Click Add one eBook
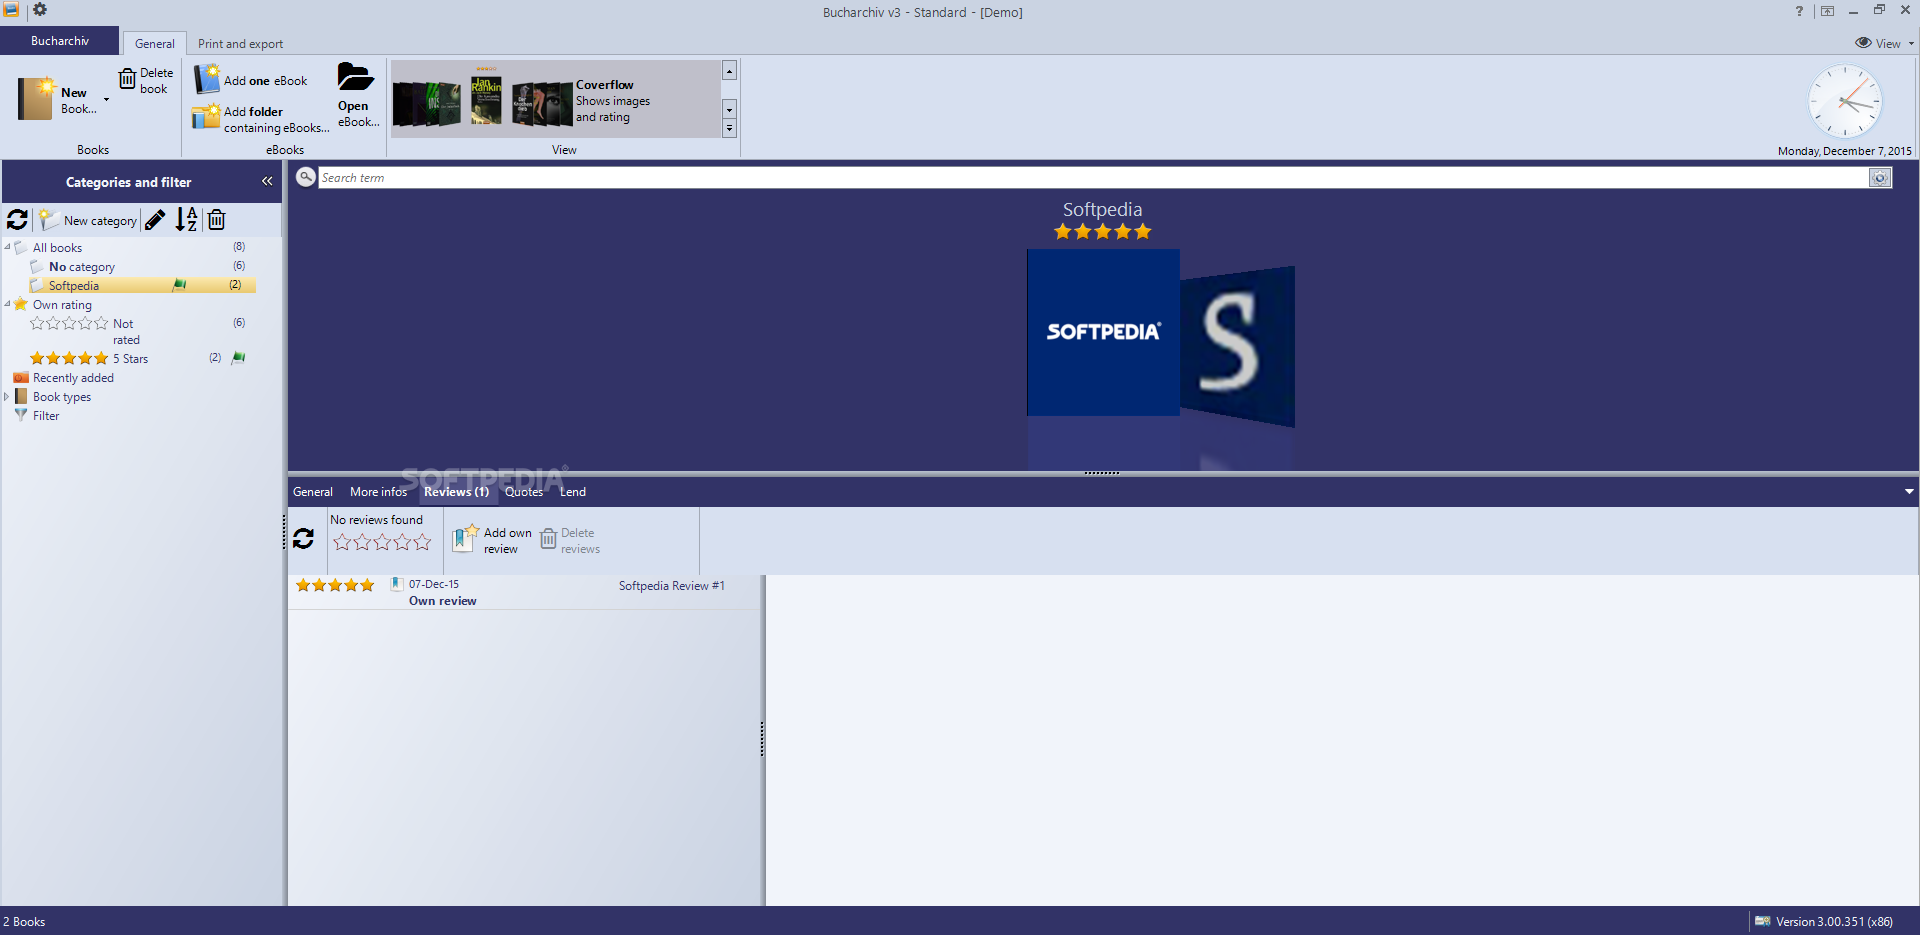 tap(252, 80)
